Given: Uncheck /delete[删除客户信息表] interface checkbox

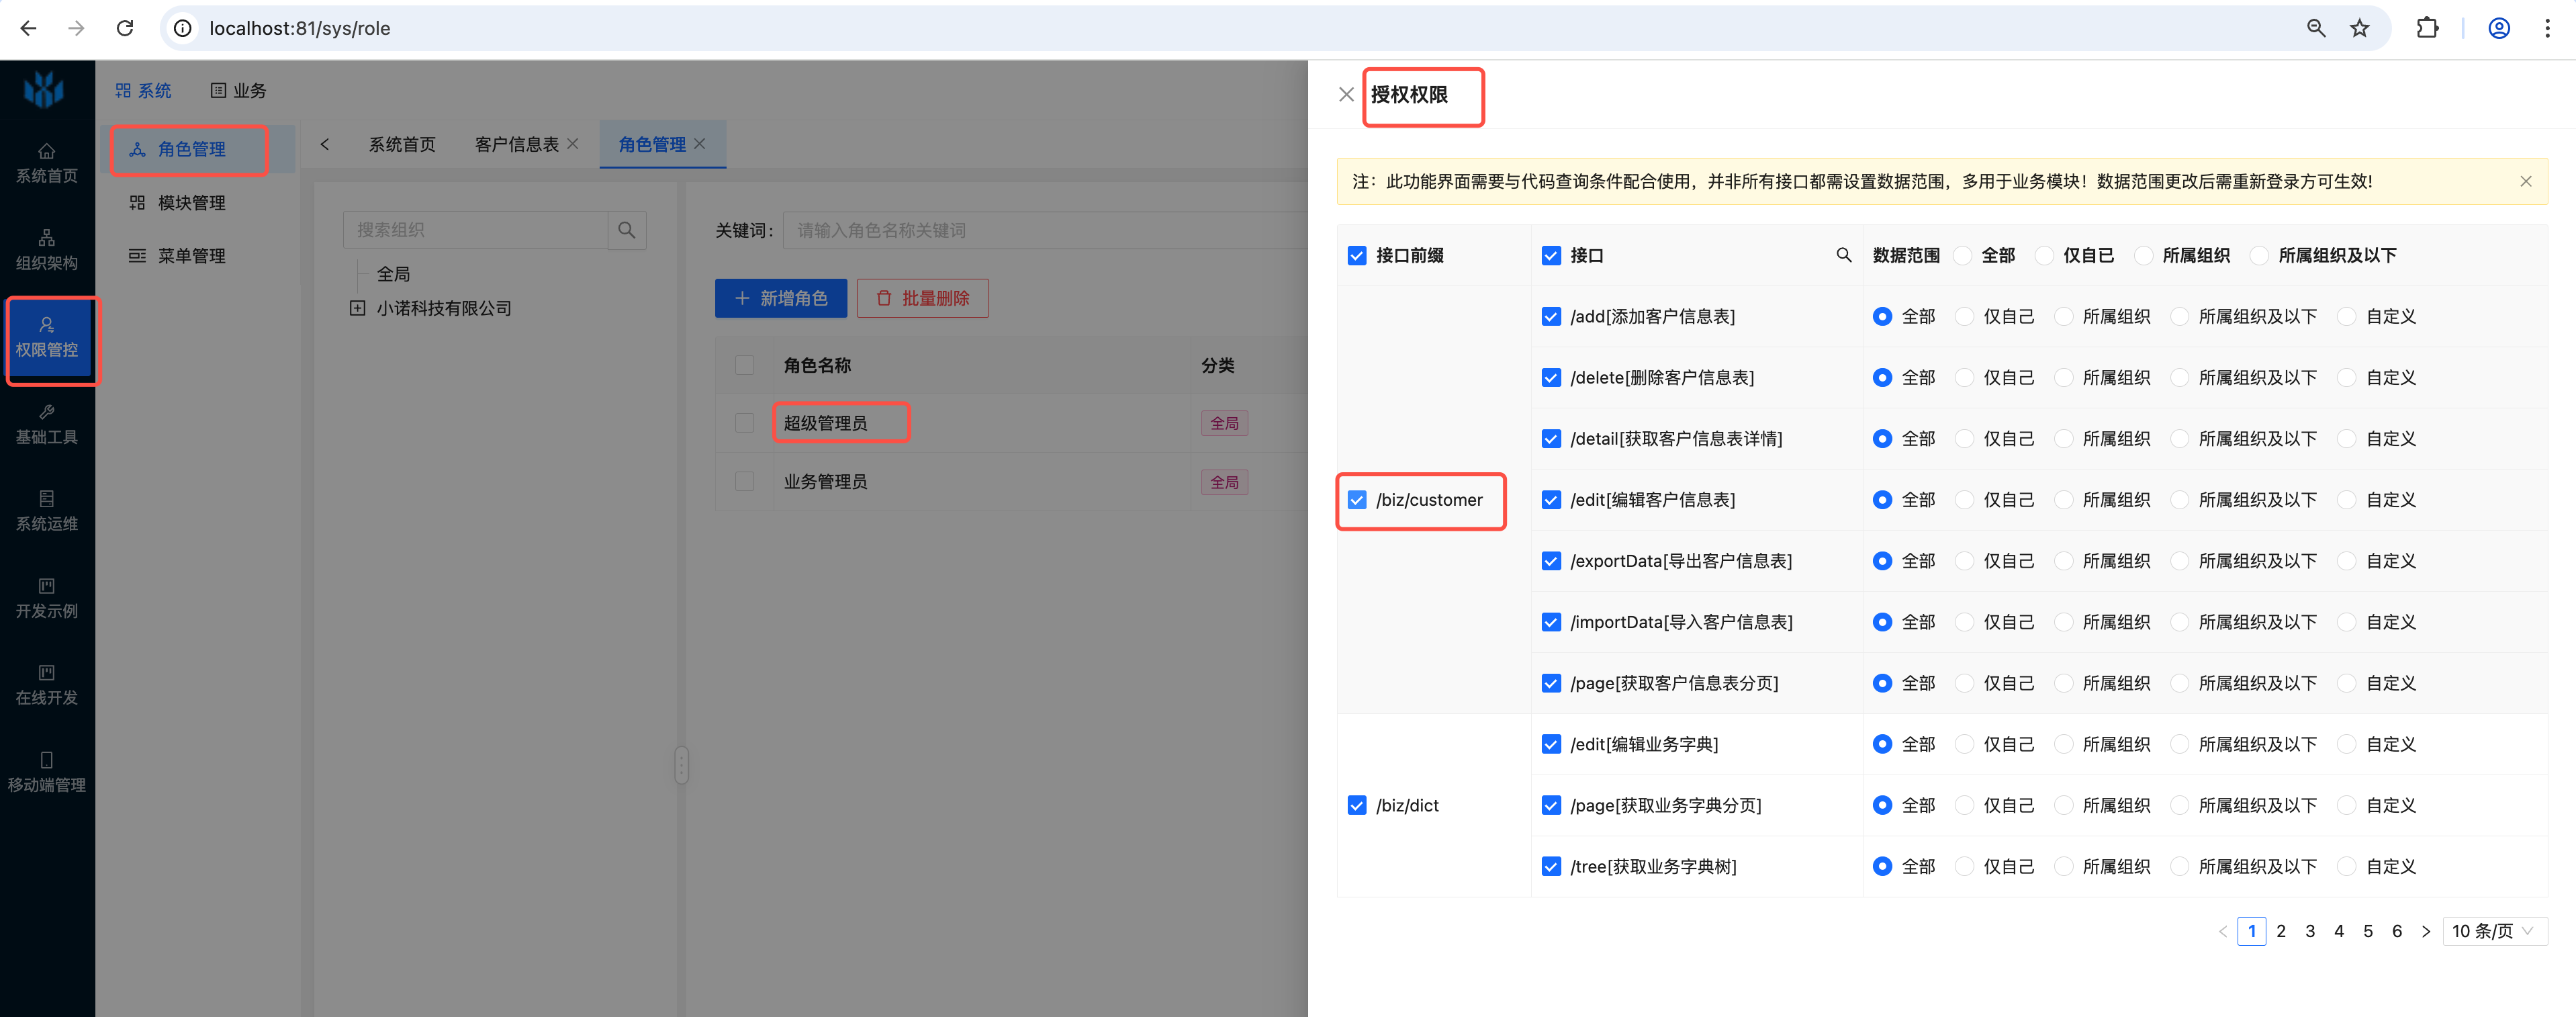Looking at the screenshot, I should [1551, 378].
